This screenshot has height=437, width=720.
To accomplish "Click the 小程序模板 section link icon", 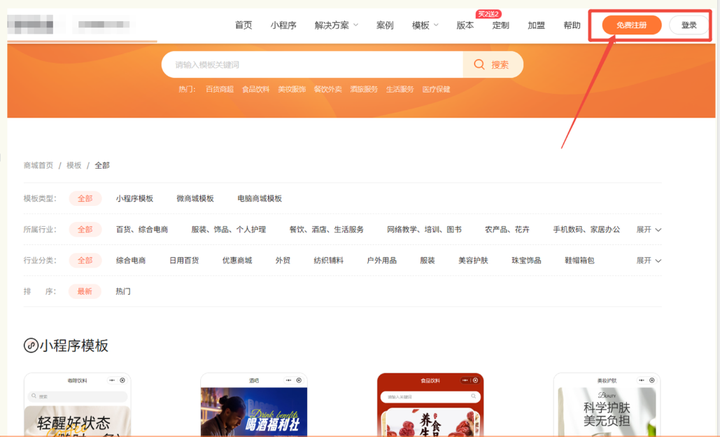I will click(31, 346).
